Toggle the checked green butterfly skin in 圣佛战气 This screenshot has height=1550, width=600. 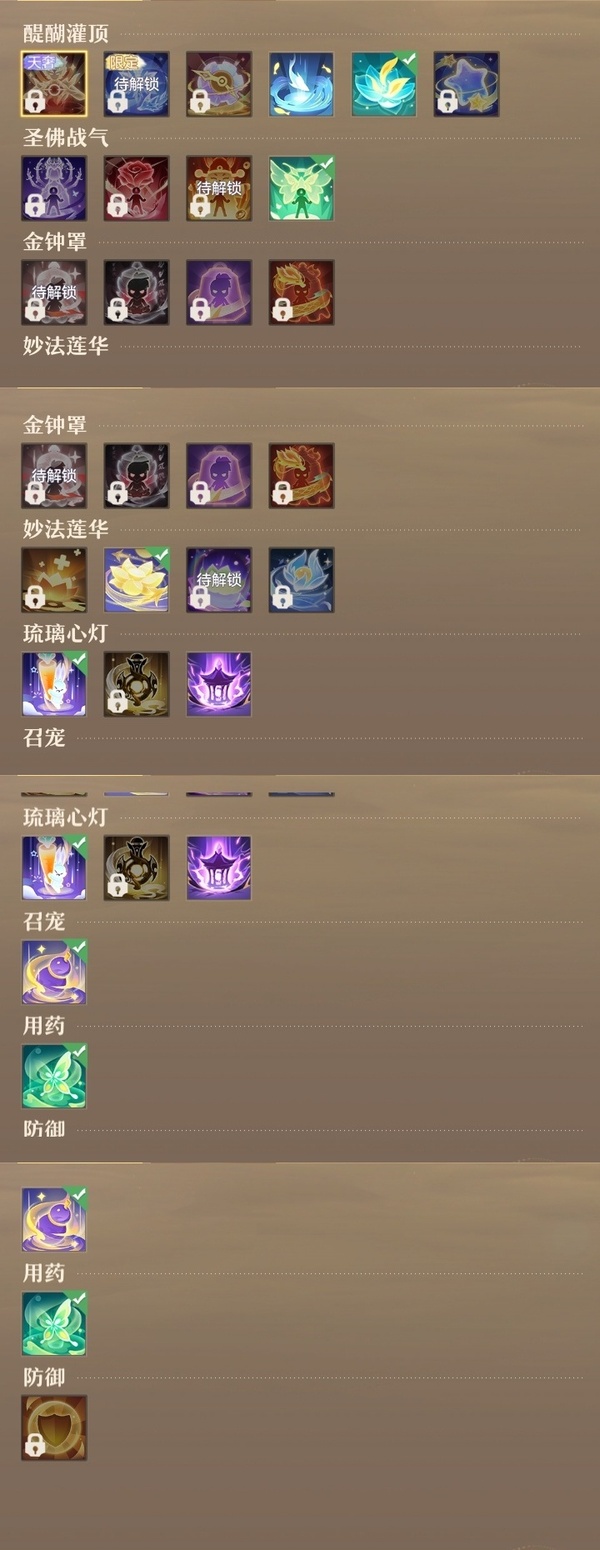301,188
